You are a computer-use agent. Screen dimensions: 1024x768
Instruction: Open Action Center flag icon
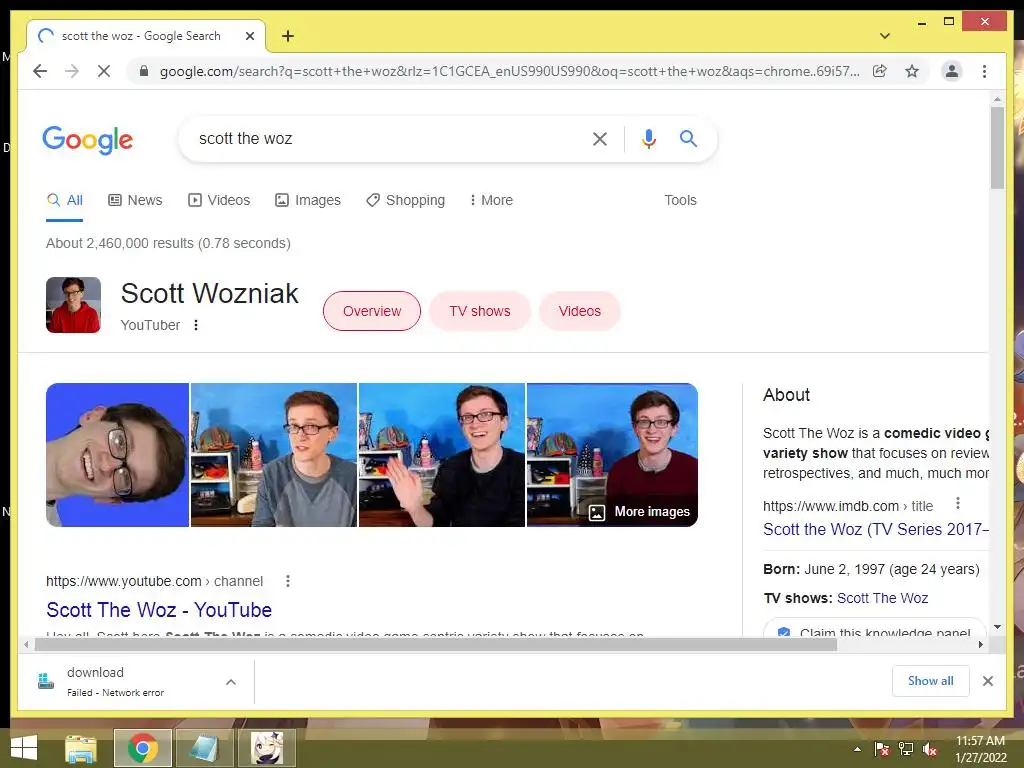882,749
